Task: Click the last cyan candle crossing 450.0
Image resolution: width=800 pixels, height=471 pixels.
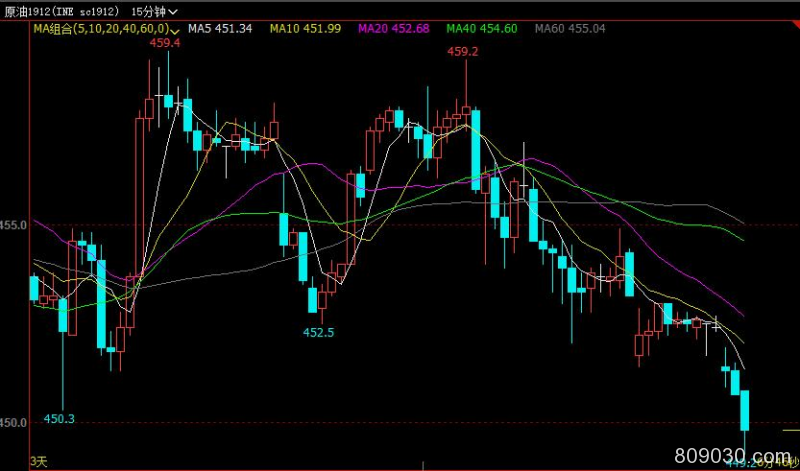Action: [745, 410]
